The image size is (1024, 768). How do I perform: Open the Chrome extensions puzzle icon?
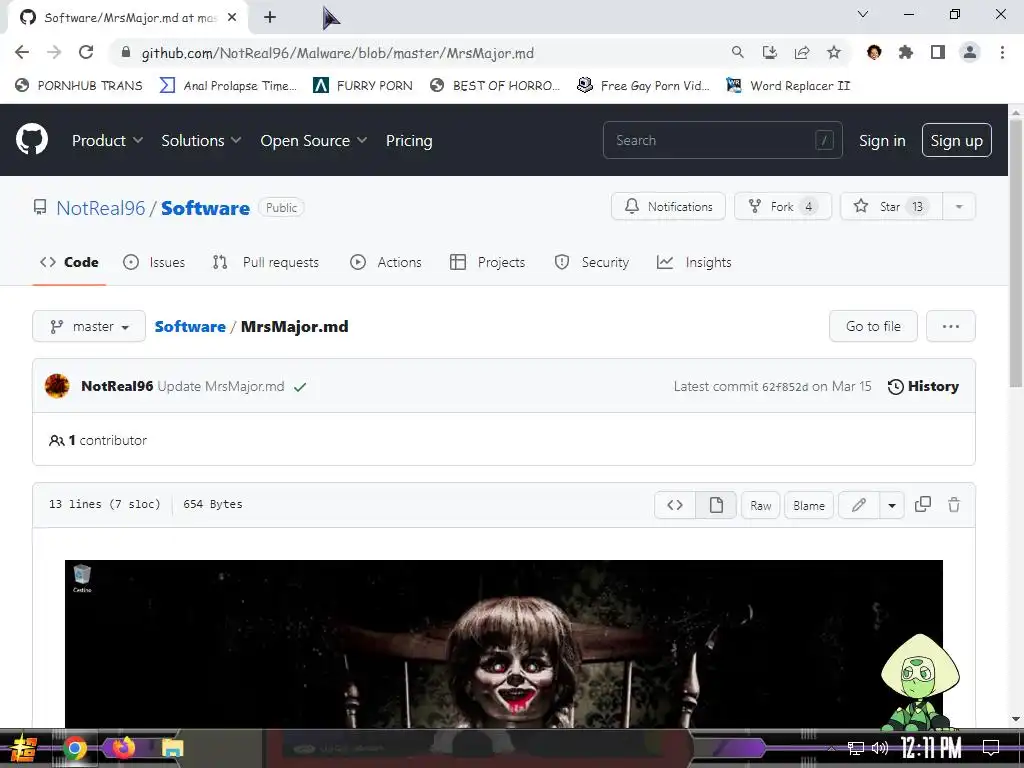click(906, 52)
